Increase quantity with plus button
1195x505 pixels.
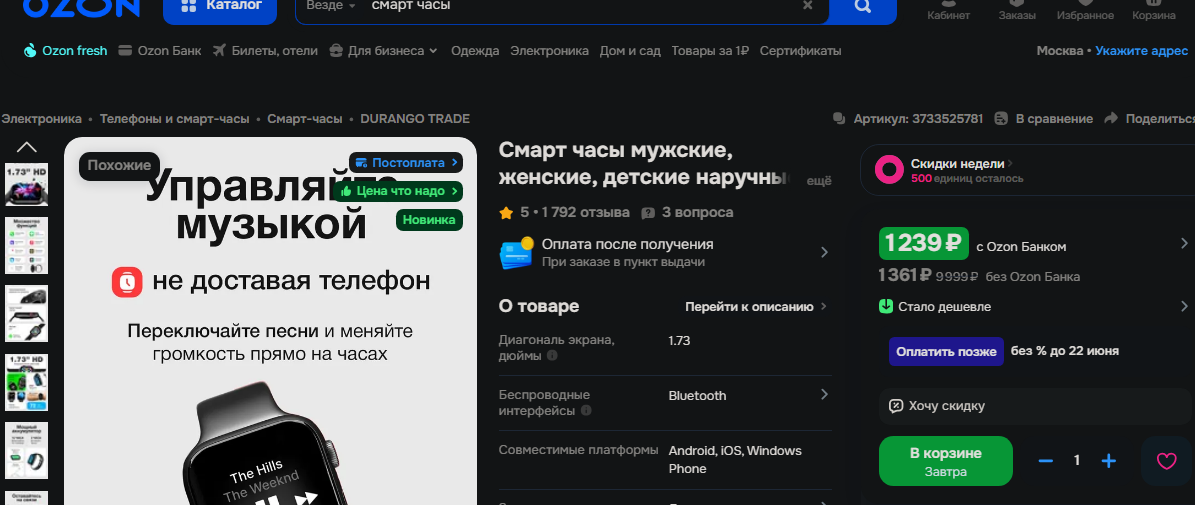1109,461
